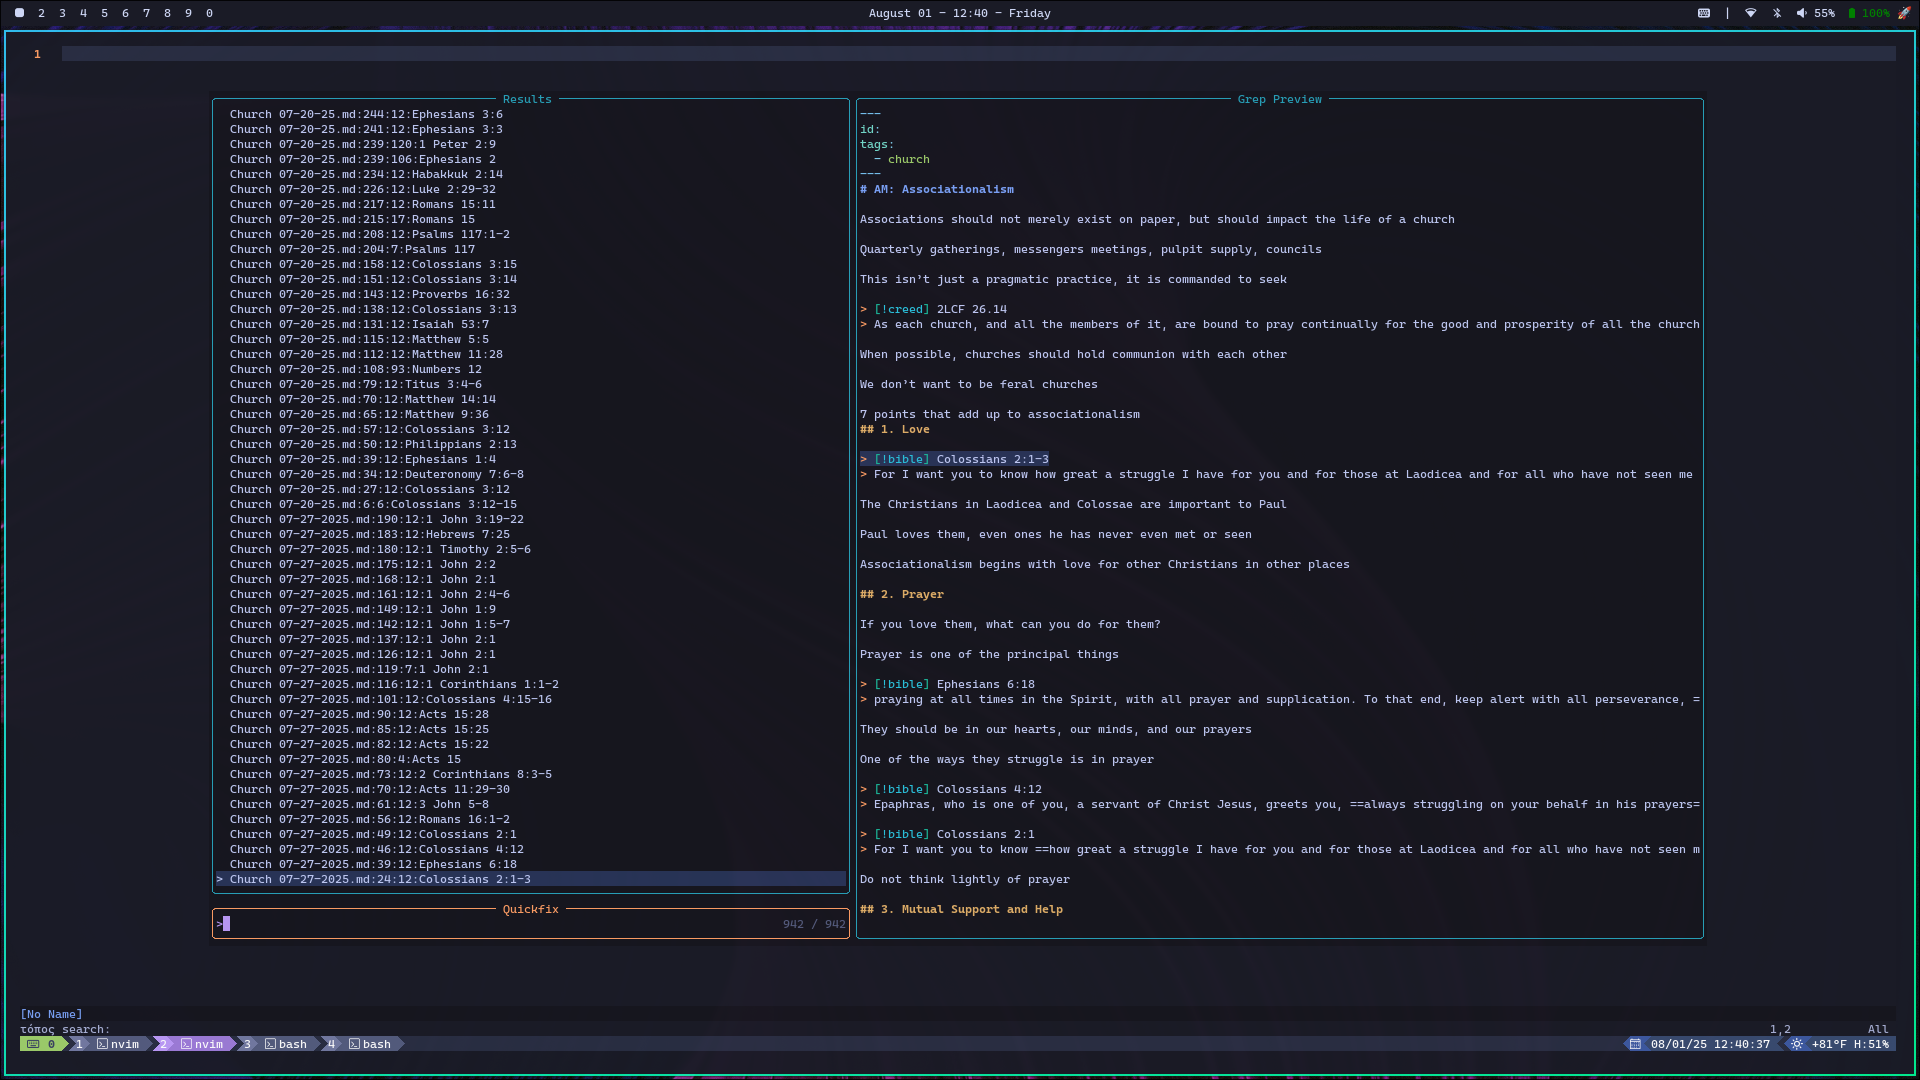1920x1080 pixels.
Task: Switch to workspace 2
Action: 41,13
